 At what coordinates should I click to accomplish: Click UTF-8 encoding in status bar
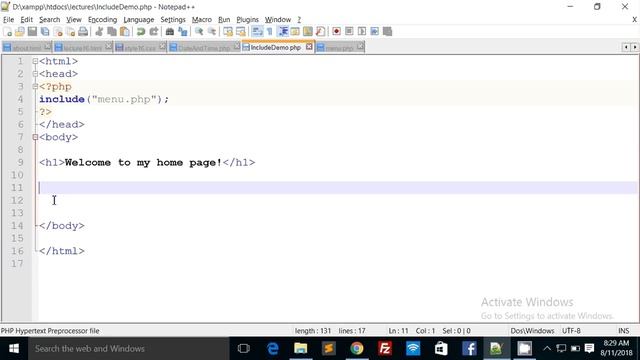571,331
